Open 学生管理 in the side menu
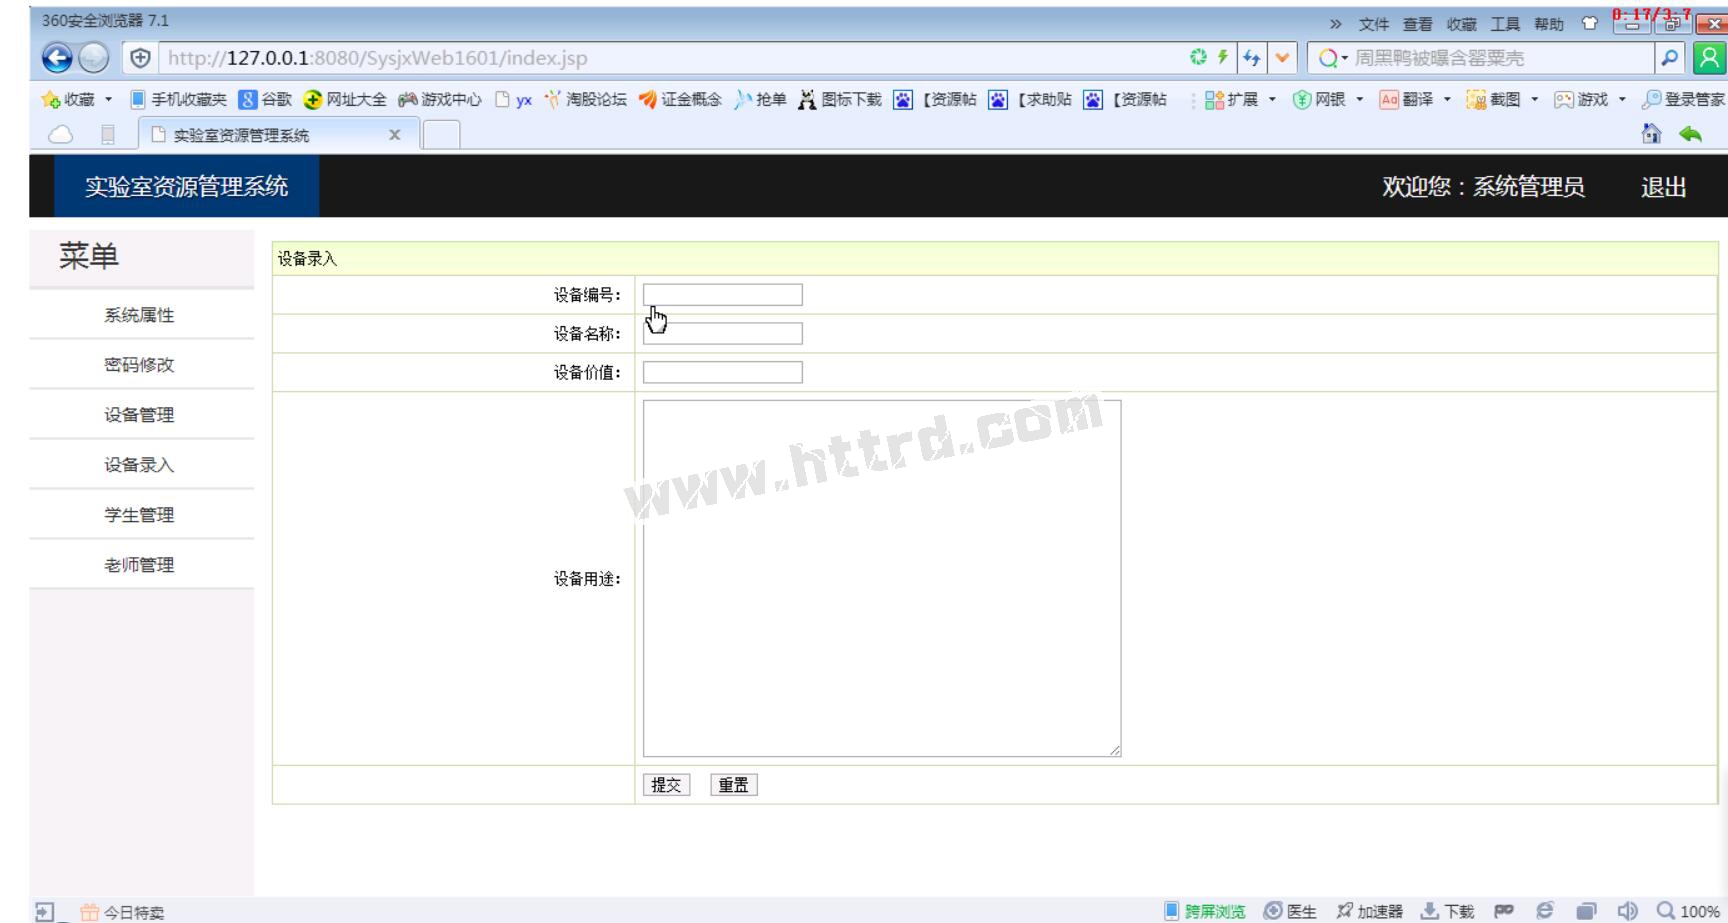The width and height of the screenshot is (1728, 923). click(x=140, y=516)
